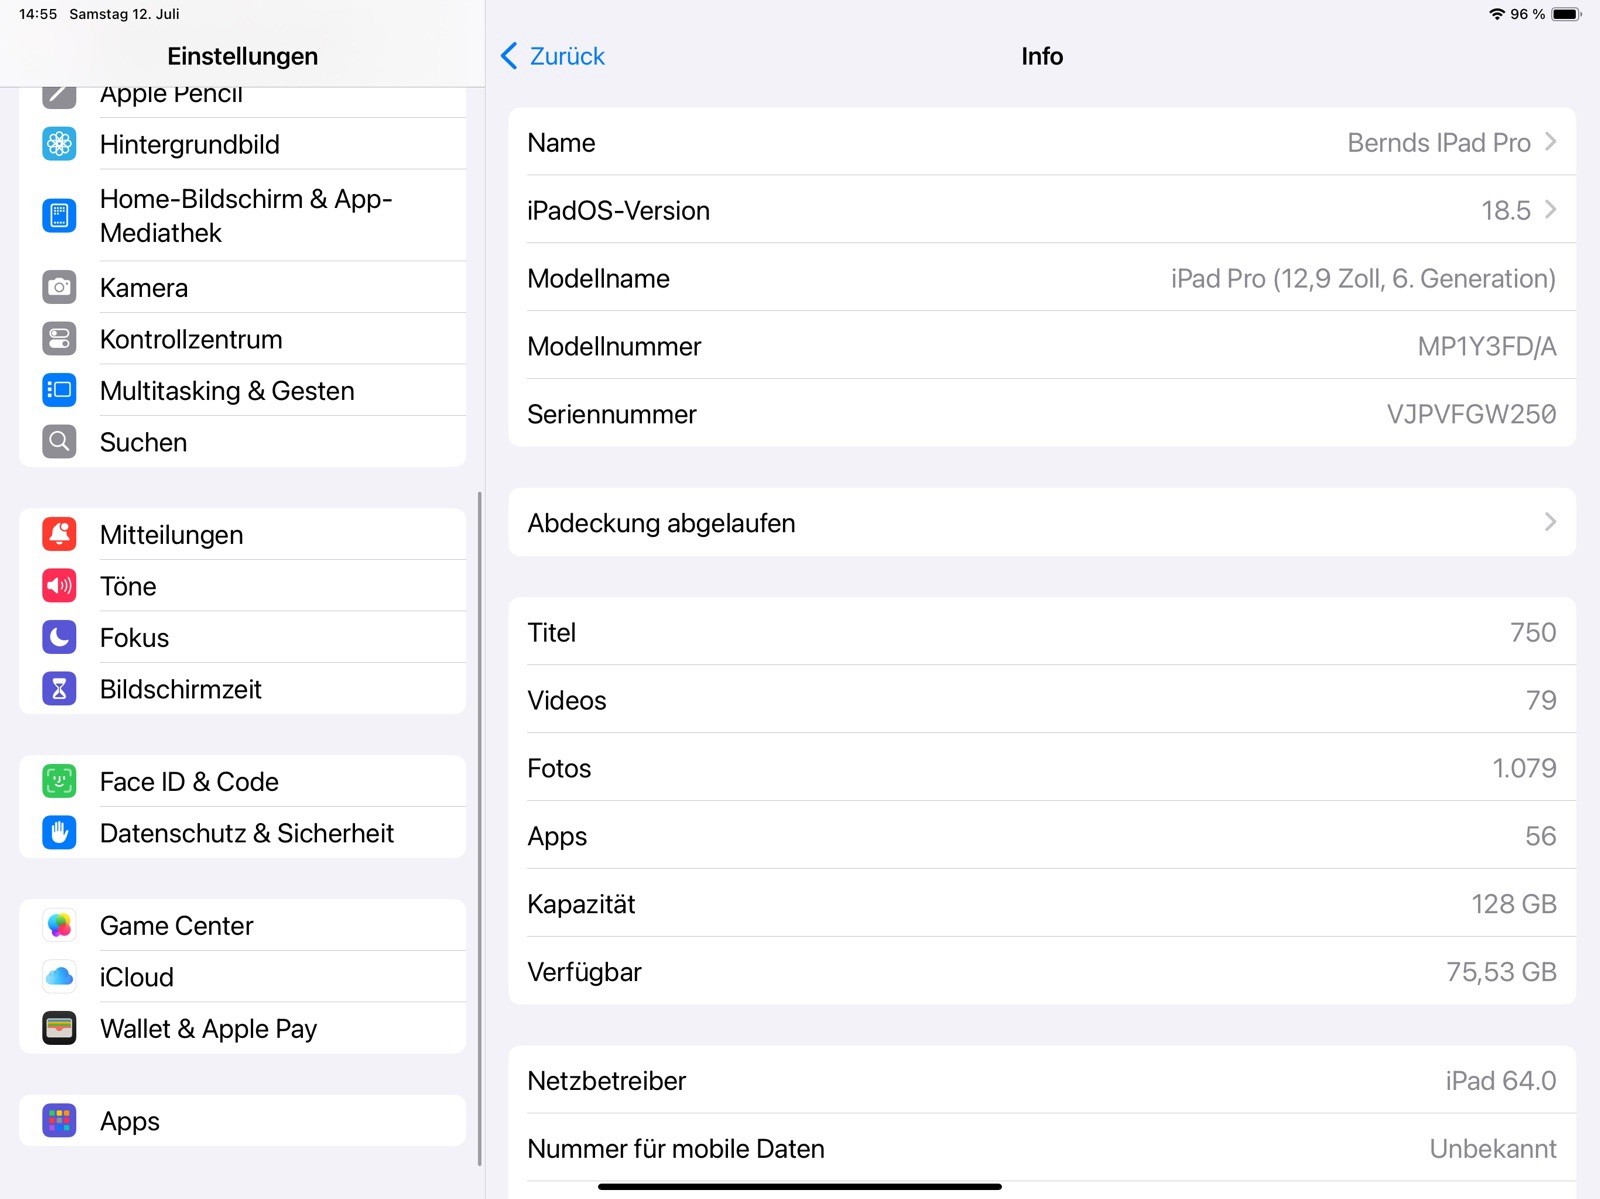
Task: Tap the Datenschutz & Sicherheit hand icon
Action: [59, 832]
